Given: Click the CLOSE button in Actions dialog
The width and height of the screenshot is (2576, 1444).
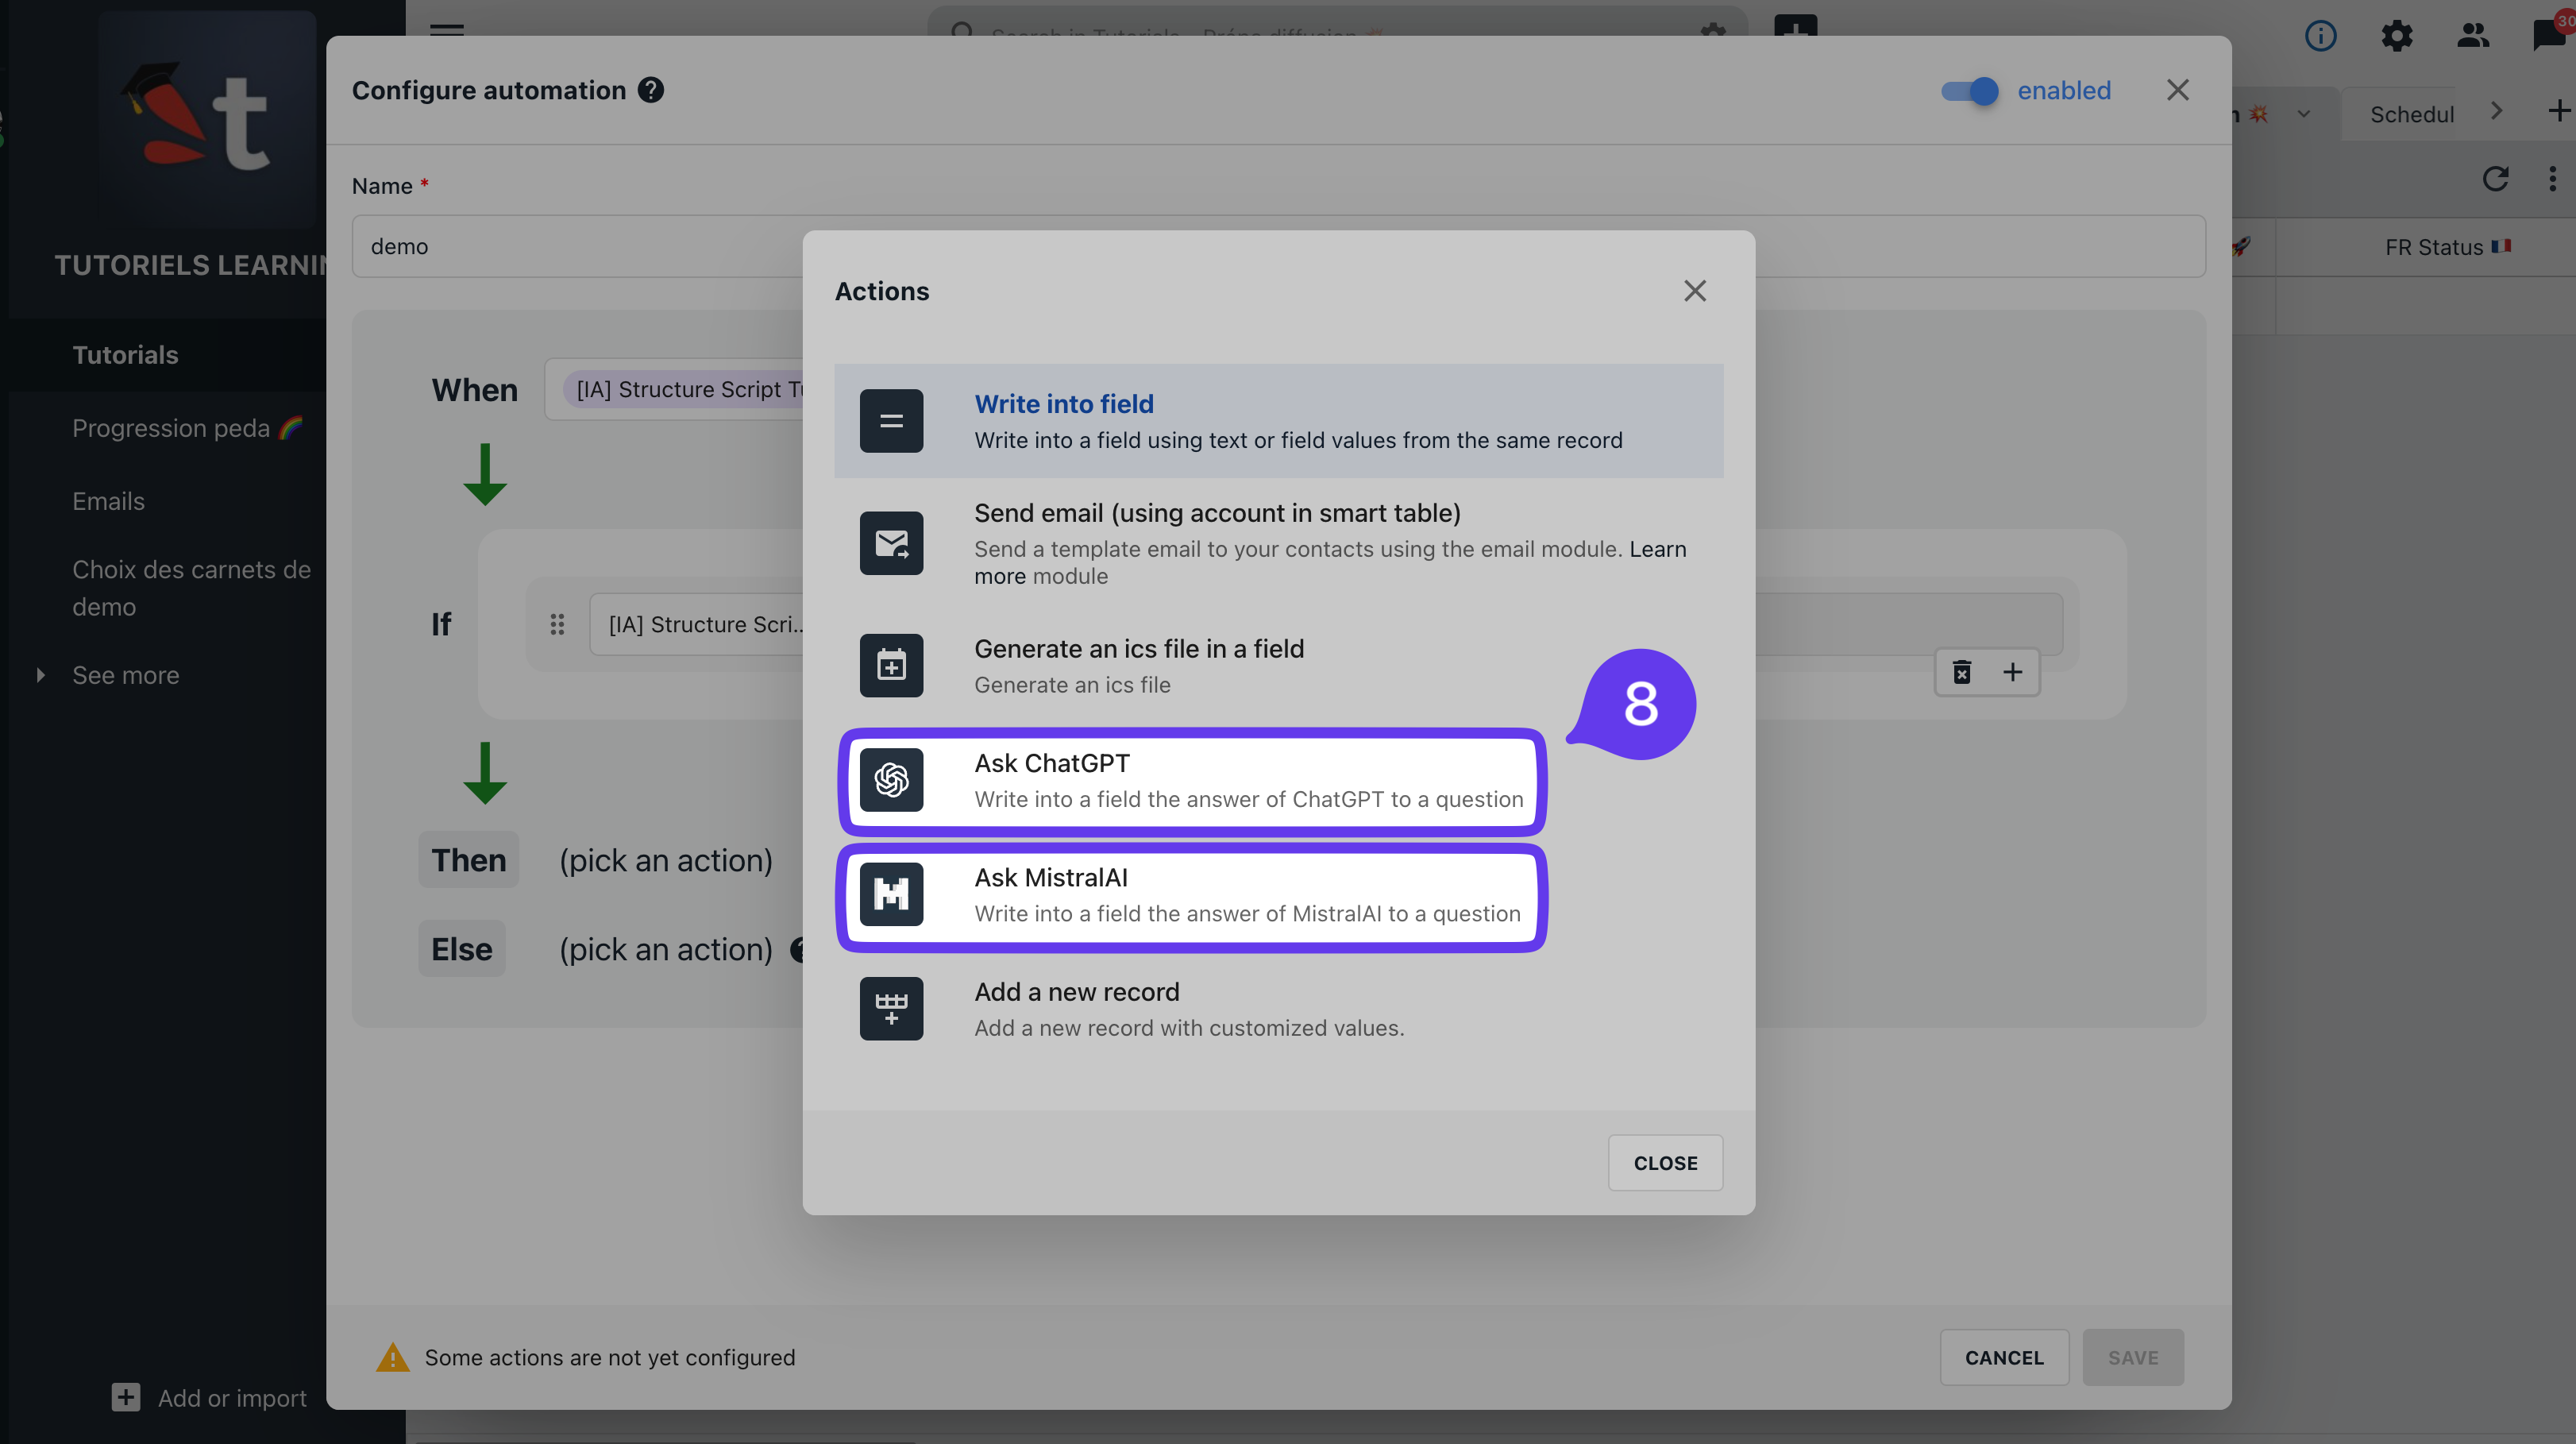Looking at the screenshot, I should pyautogui.click(x=1665, y=1162).
